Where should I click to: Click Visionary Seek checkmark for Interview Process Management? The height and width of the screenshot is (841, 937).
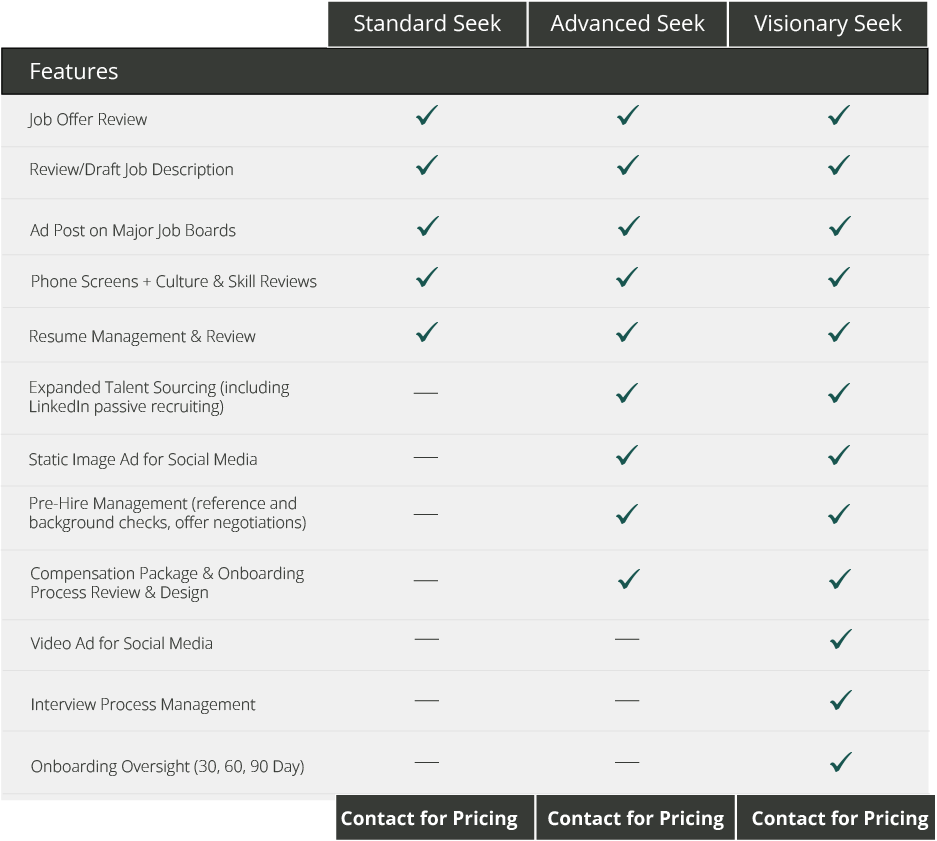[841, 700]
